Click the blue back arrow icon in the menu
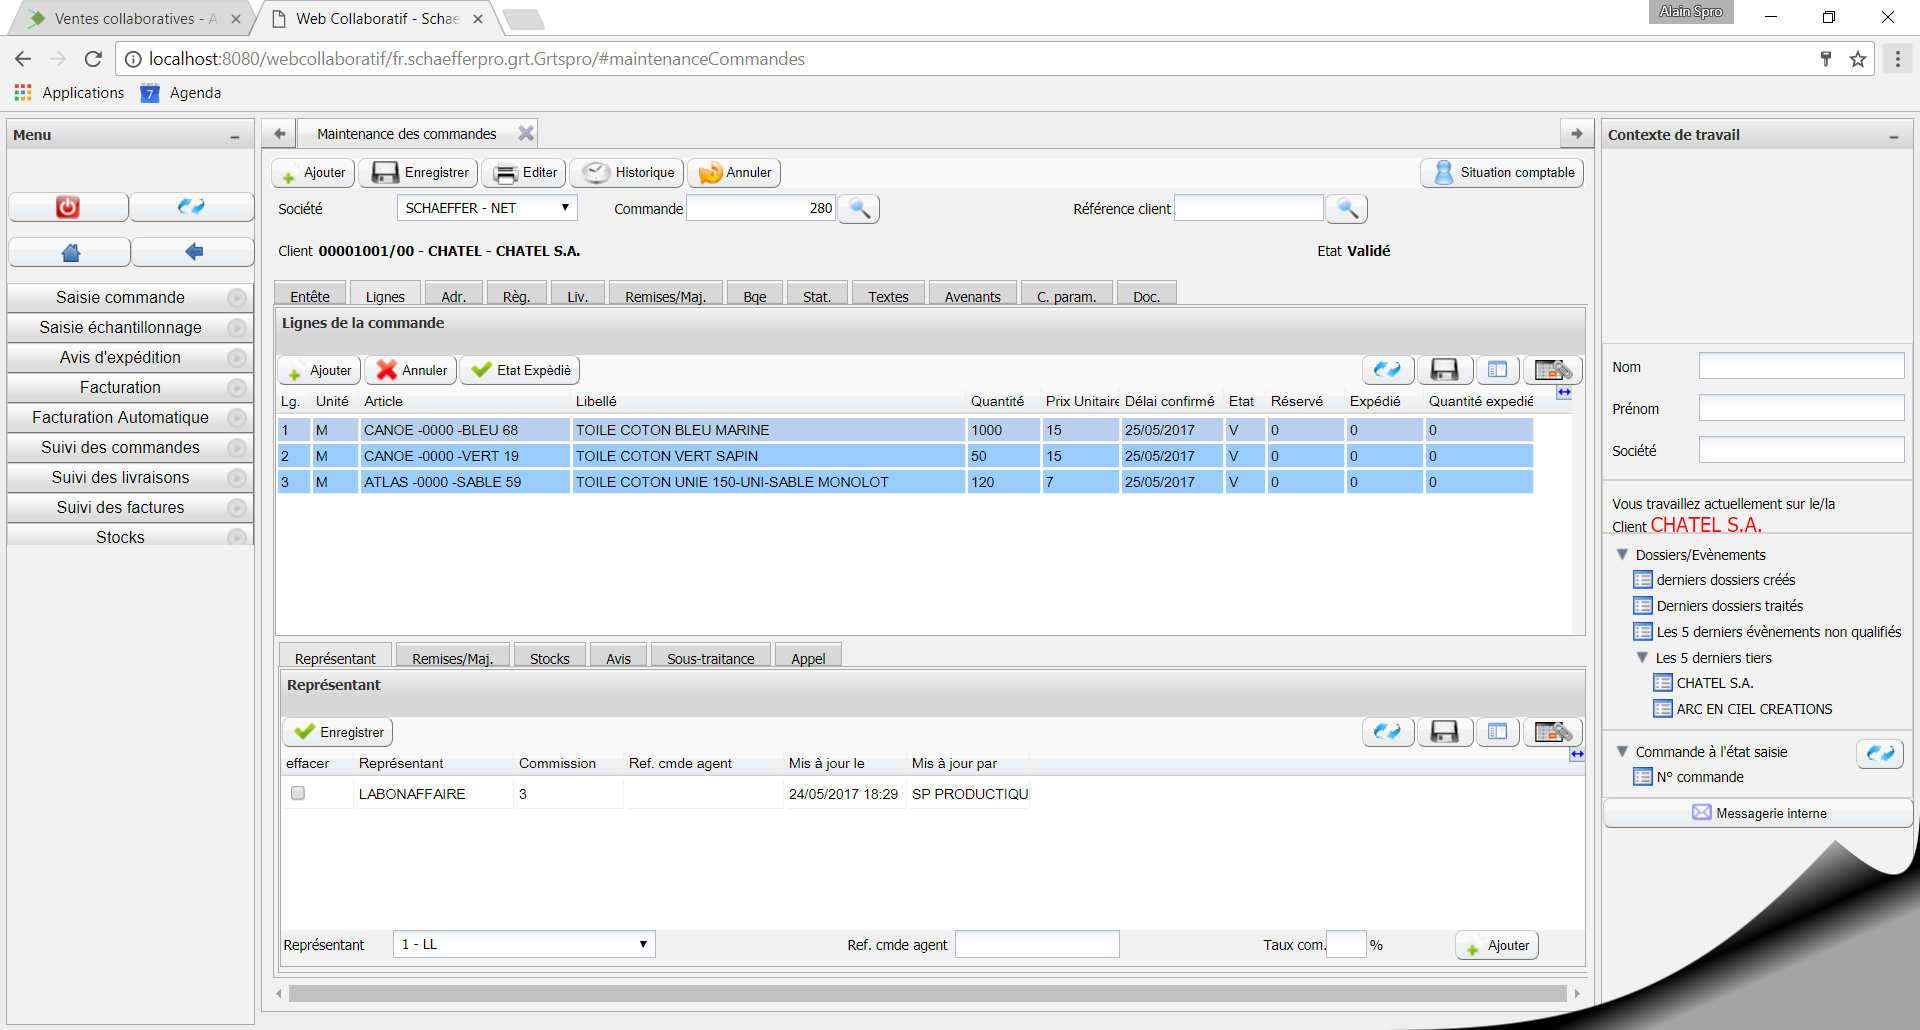The width and height of the screenshot is (1920, 1030). pos(192,251)
